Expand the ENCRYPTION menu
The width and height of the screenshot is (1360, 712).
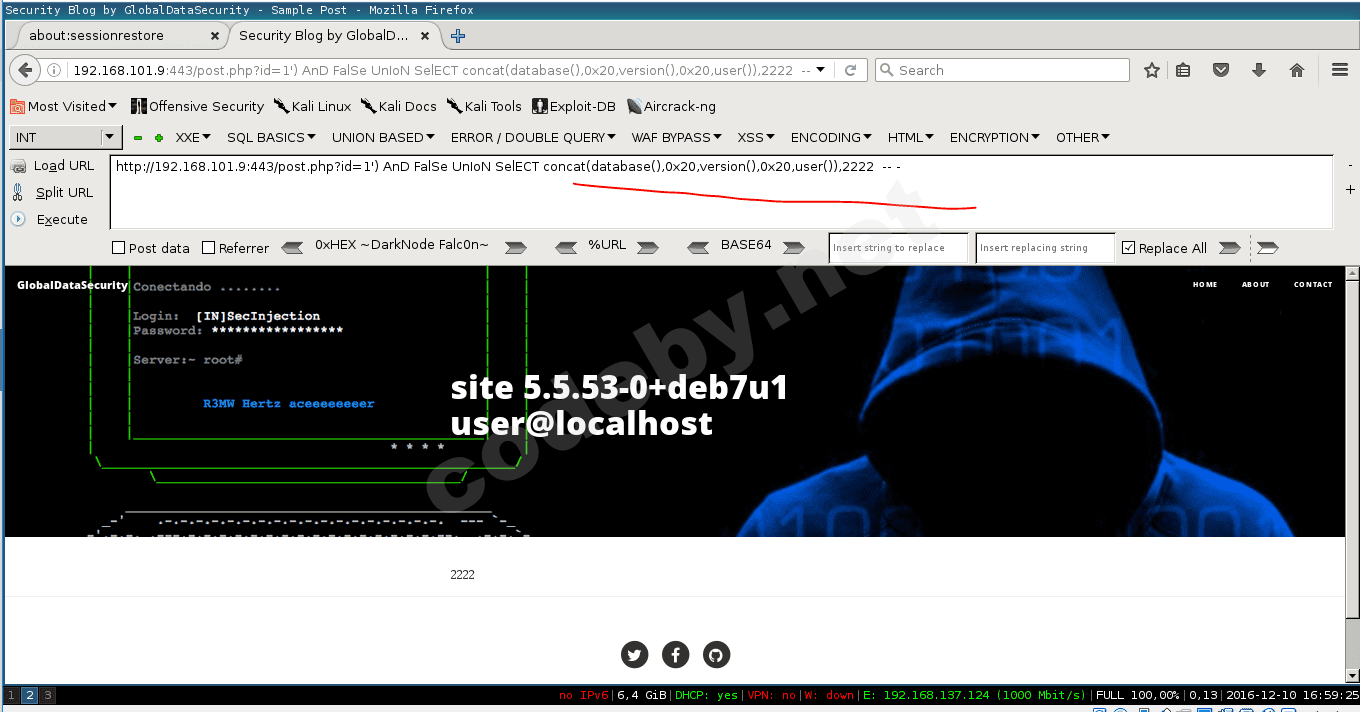click(x=995, y=138)
